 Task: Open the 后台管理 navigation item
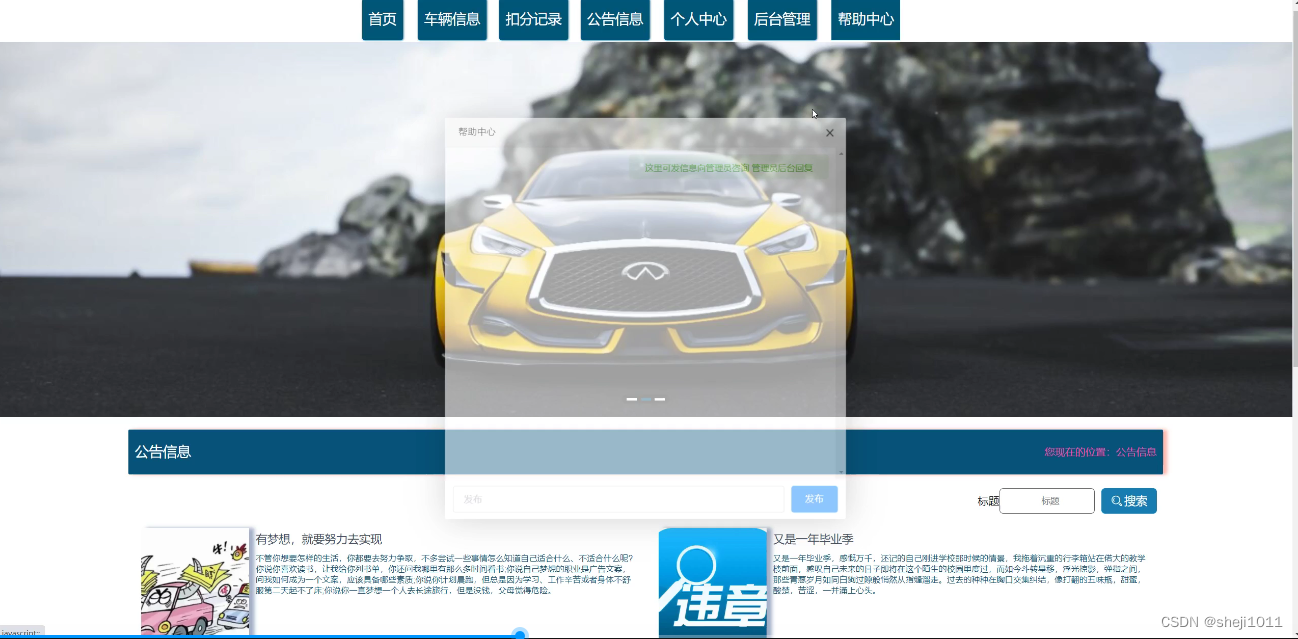782,20
